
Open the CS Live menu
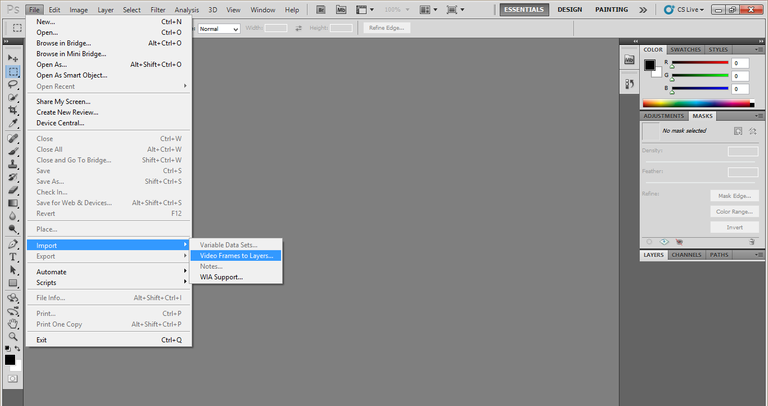[x=684, y=9]
